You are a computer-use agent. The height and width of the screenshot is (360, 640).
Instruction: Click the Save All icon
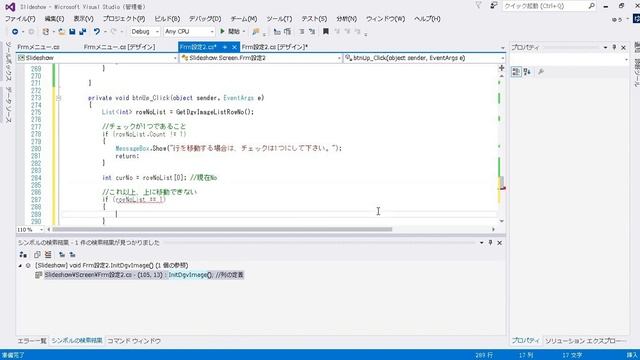tap(83, 31)
